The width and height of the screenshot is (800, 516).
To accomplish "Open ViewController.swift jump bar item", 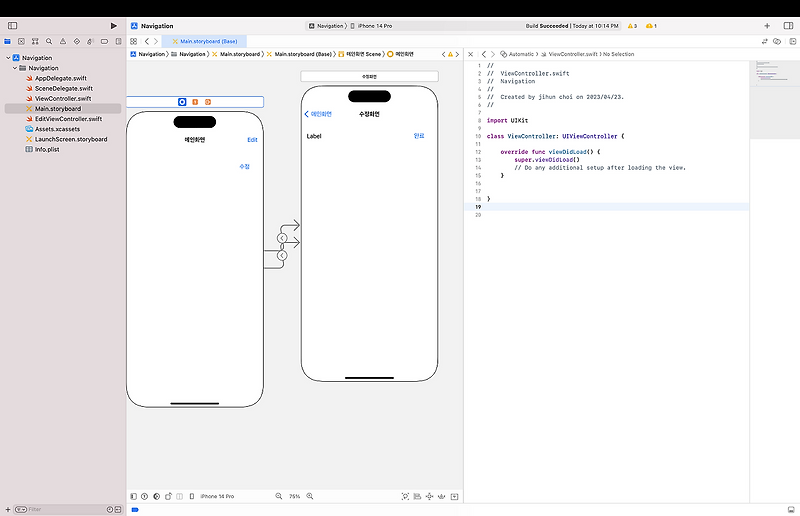I will click(x=568, y=54).
